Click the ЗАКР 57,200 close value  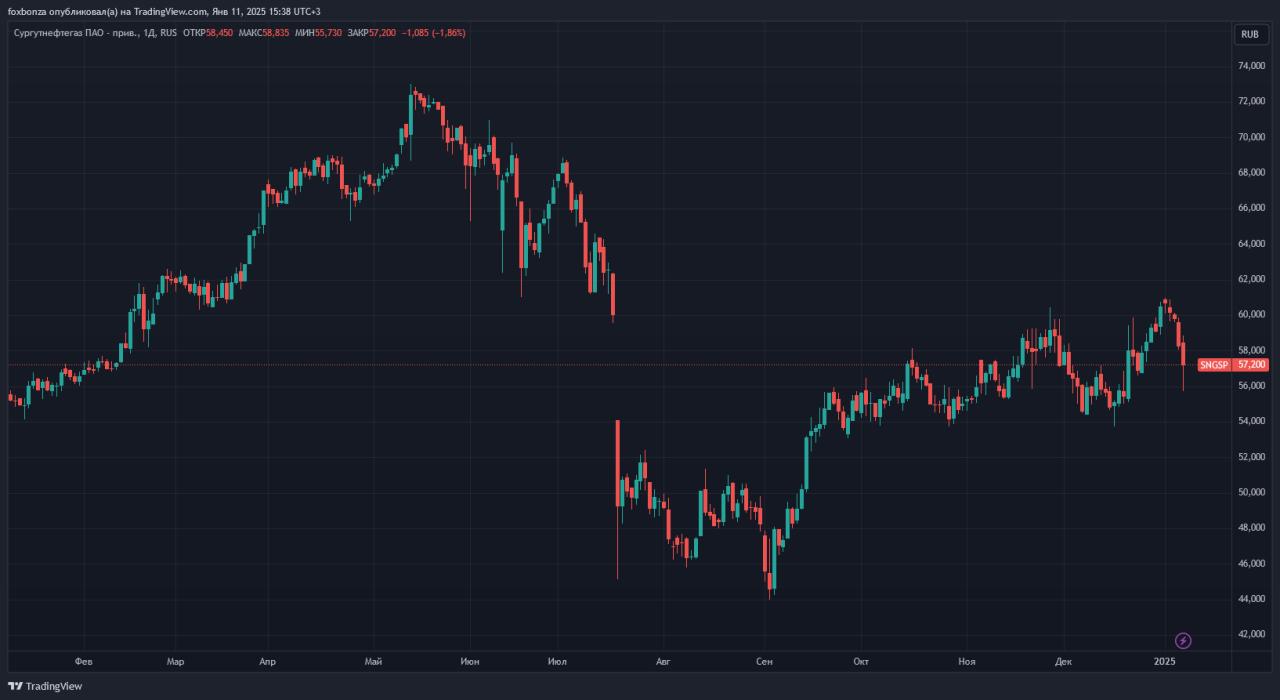370,33
